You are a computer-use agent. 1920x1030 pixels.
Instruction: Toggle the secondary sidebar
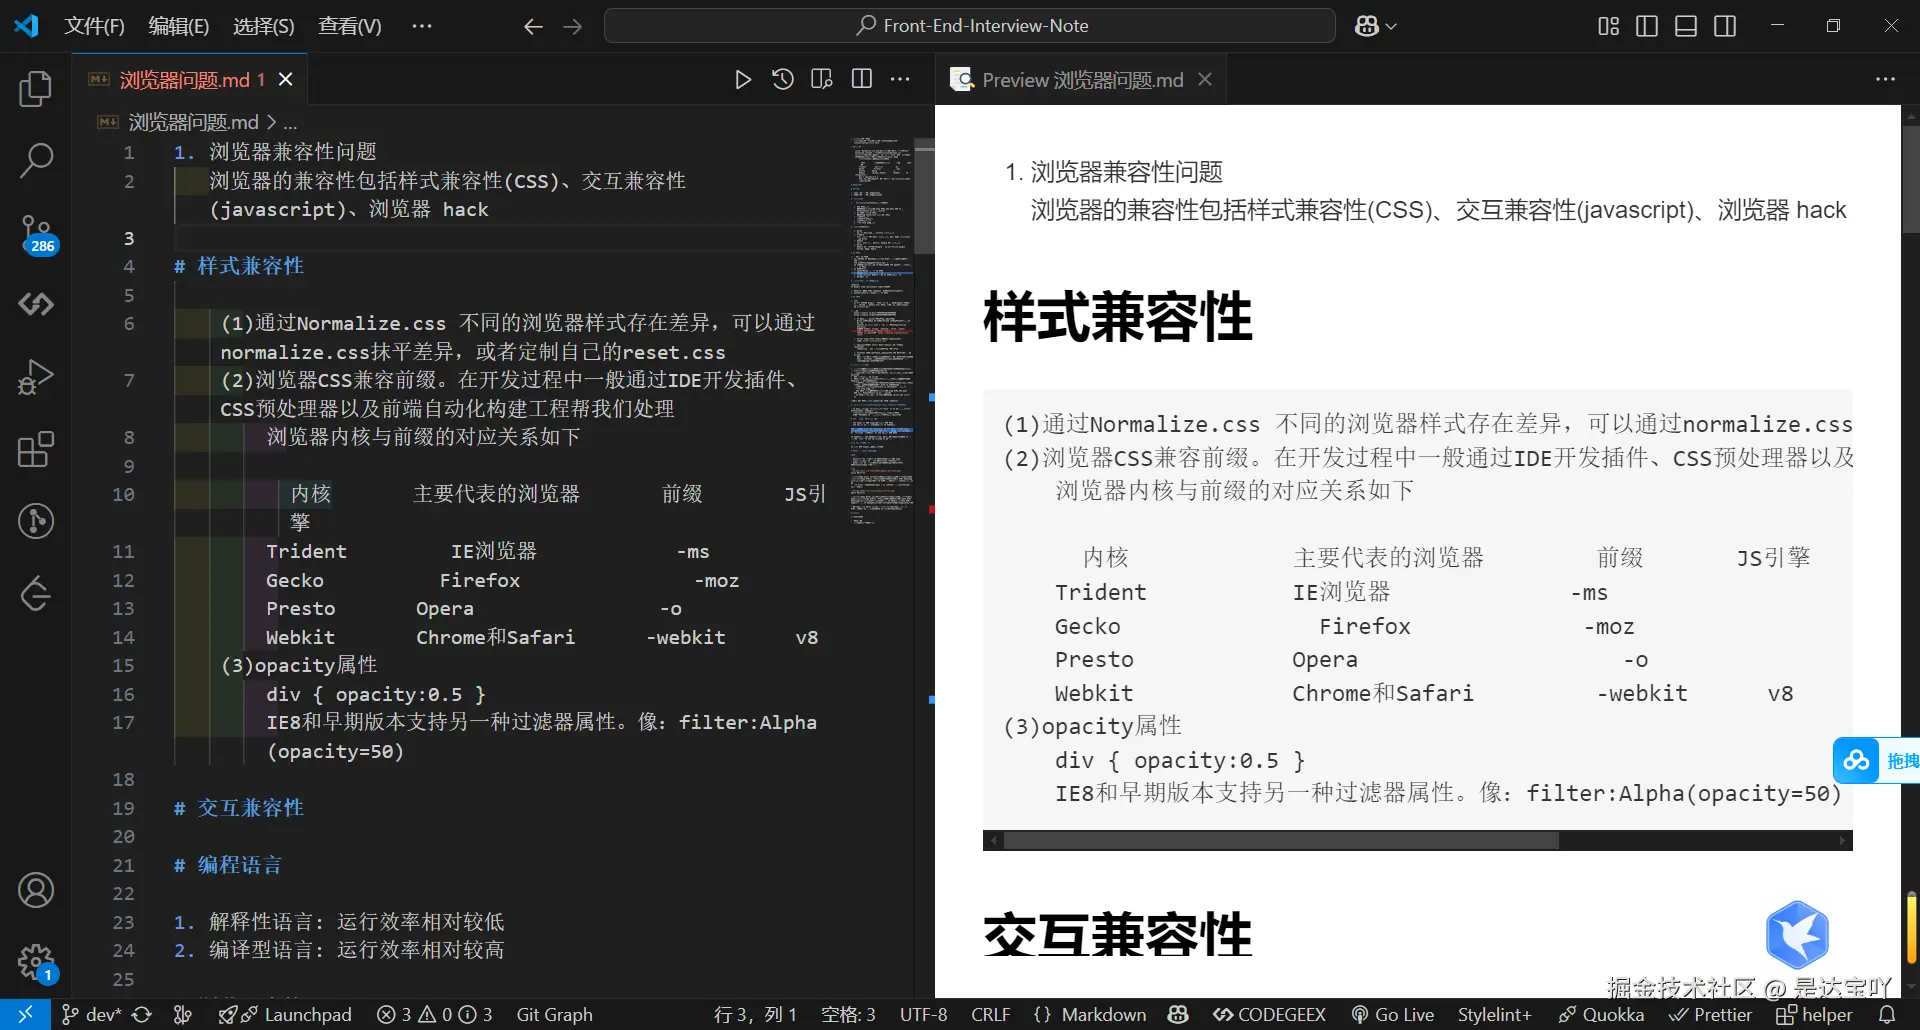1725,26
